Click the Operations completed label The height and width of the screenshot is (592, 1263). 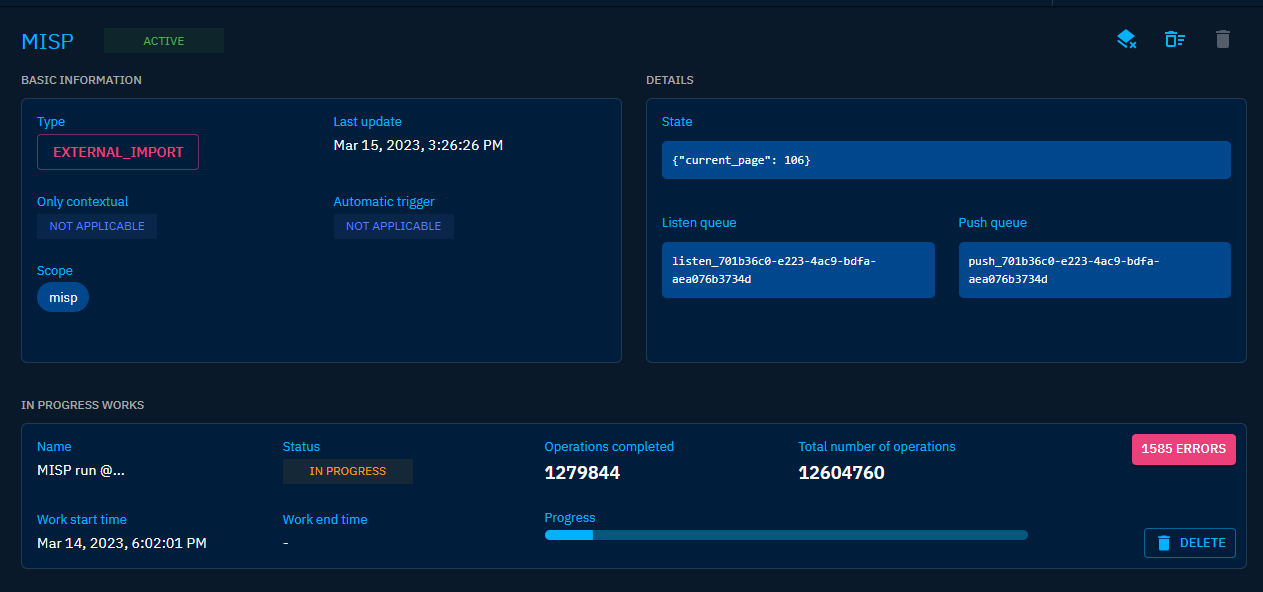609,447
